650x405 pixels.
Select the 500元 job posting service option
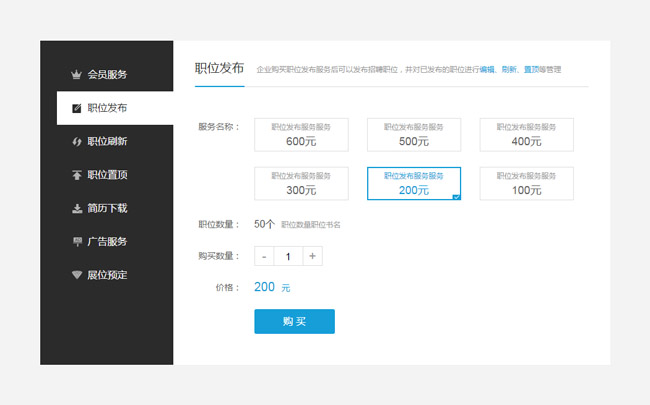point(414,134)
